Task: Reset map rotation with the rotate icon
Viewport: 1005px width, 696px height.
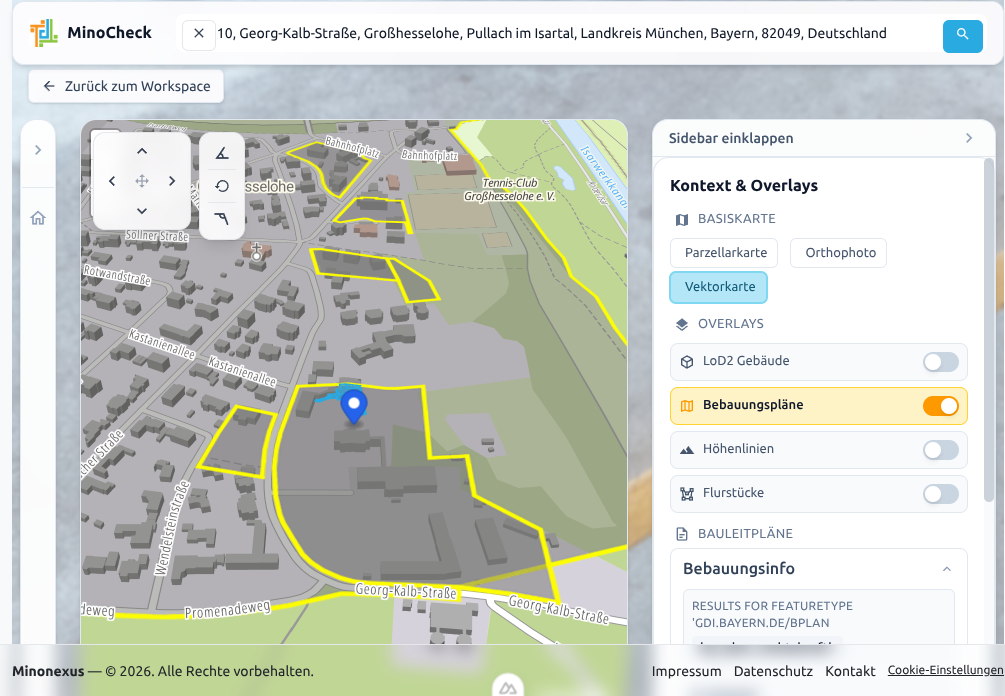Action: click(222, 186)
